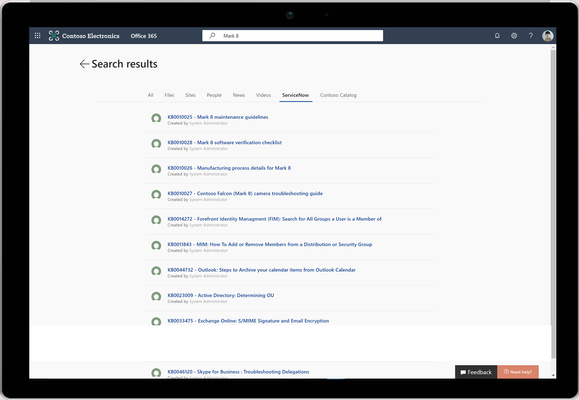579x400 pixels.
Task: Select the Contoso Catalog tab
Action: tap(338, 95)
